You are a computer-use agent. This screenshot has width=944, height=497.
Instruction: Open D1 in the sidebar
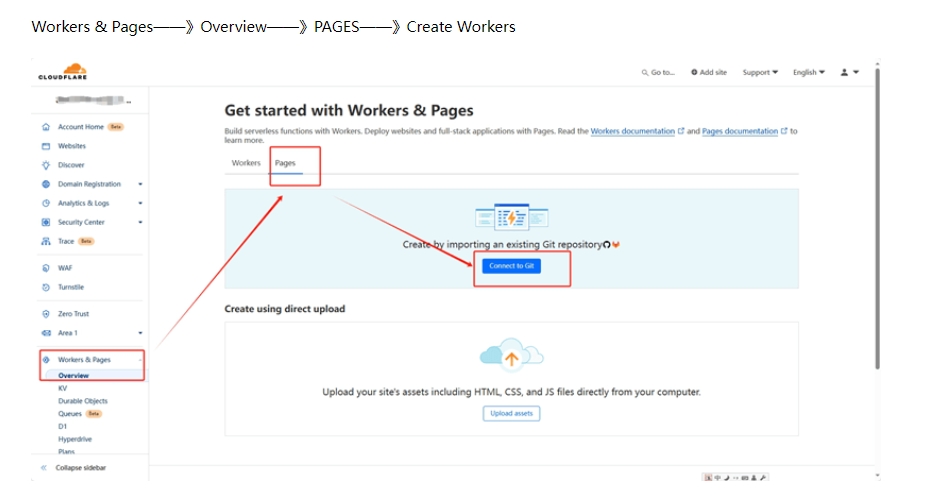click(62, 427)
